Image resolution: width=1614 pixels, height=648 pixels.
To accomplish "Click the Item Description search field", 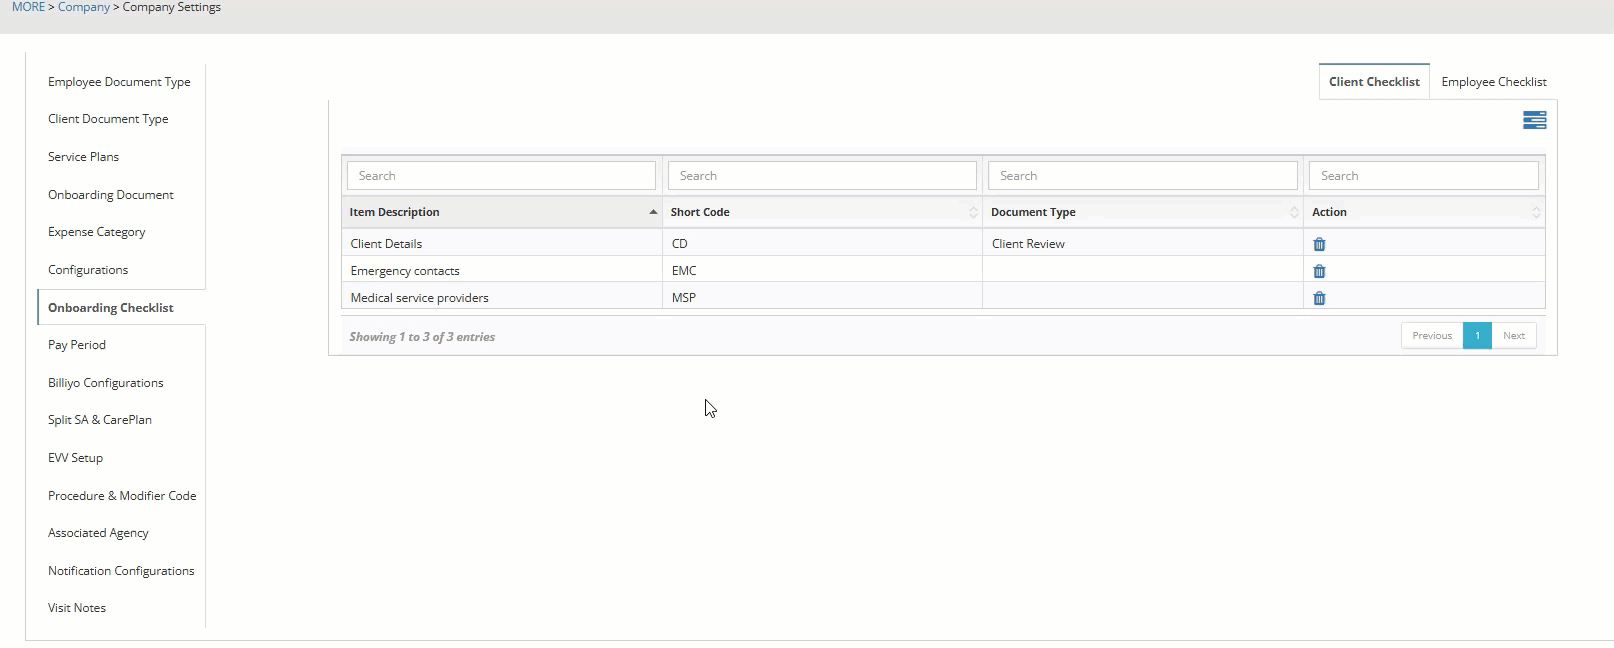I will pos(501,176).
